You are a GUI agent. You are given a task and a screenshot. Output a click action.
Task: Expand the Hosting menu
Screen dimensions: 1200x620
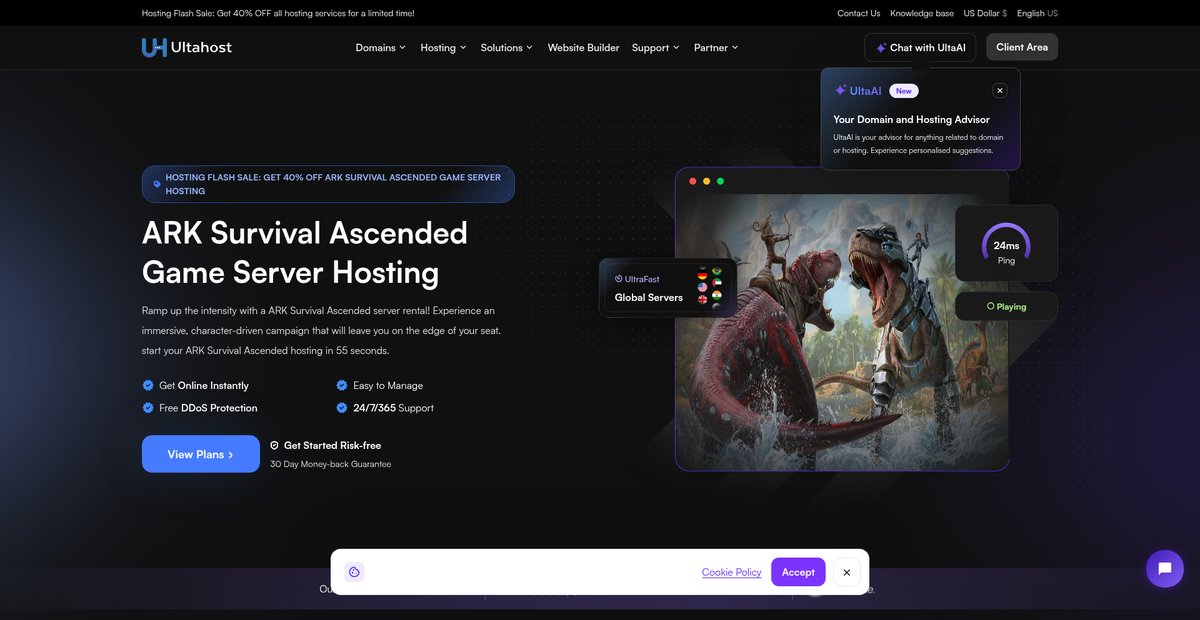443,47
